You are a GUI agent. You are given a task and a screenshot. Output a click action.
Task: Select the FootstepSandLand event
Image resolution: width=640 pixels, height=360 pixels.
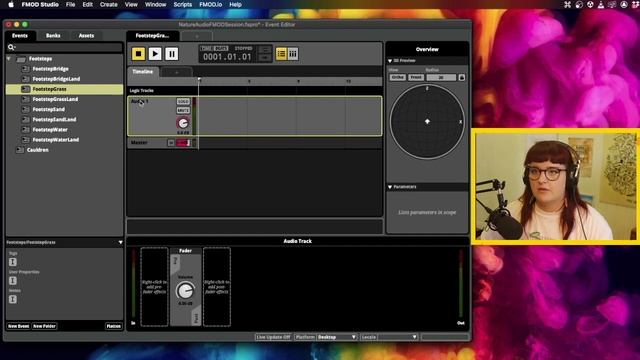(x=54, y=120)
